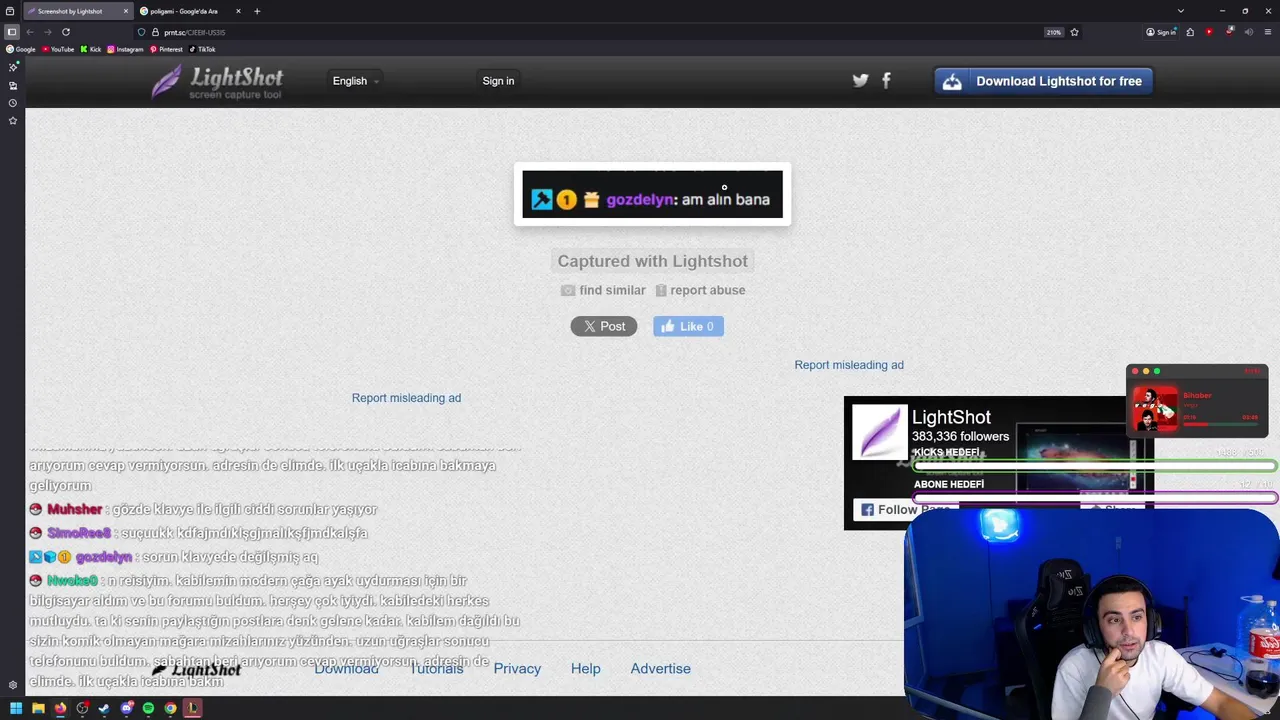Open Lightshot Twitter bird icon
The height and width of the screenshot is (720, 1280).
(860, 81)
